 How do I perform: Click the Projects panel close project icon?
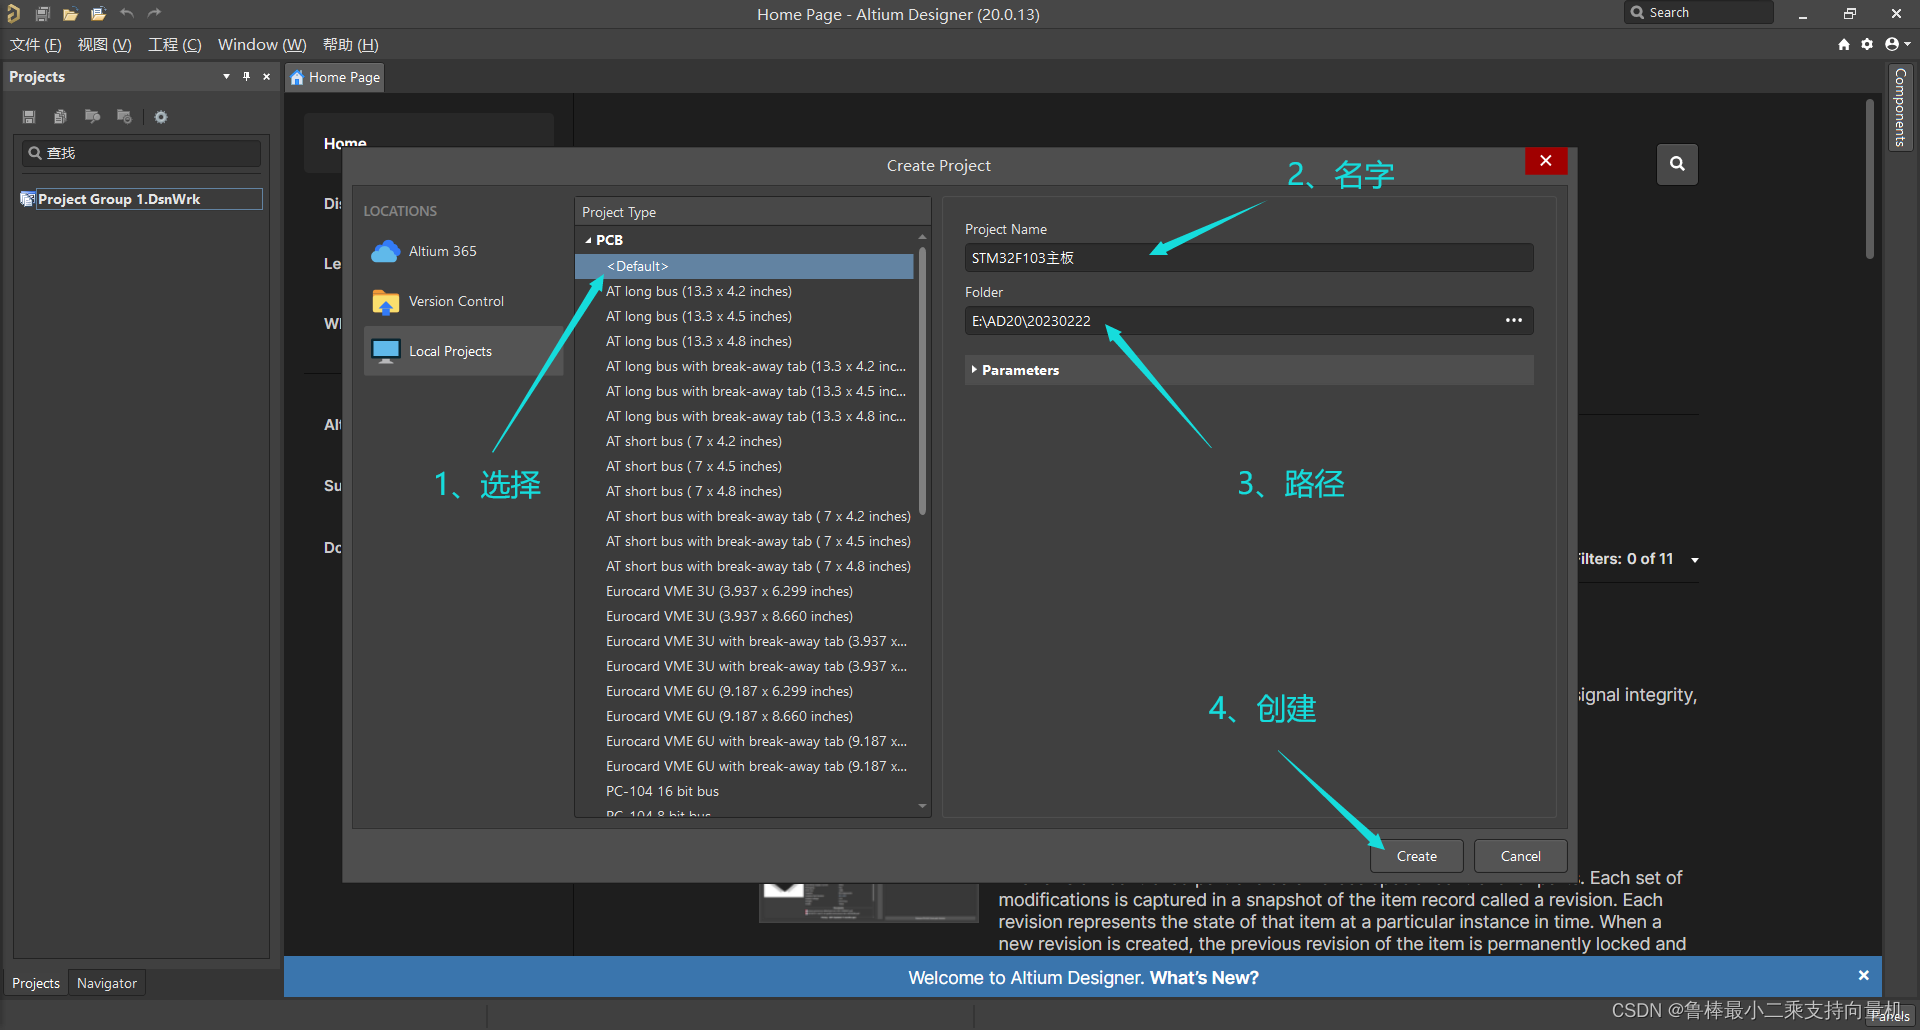124,117
